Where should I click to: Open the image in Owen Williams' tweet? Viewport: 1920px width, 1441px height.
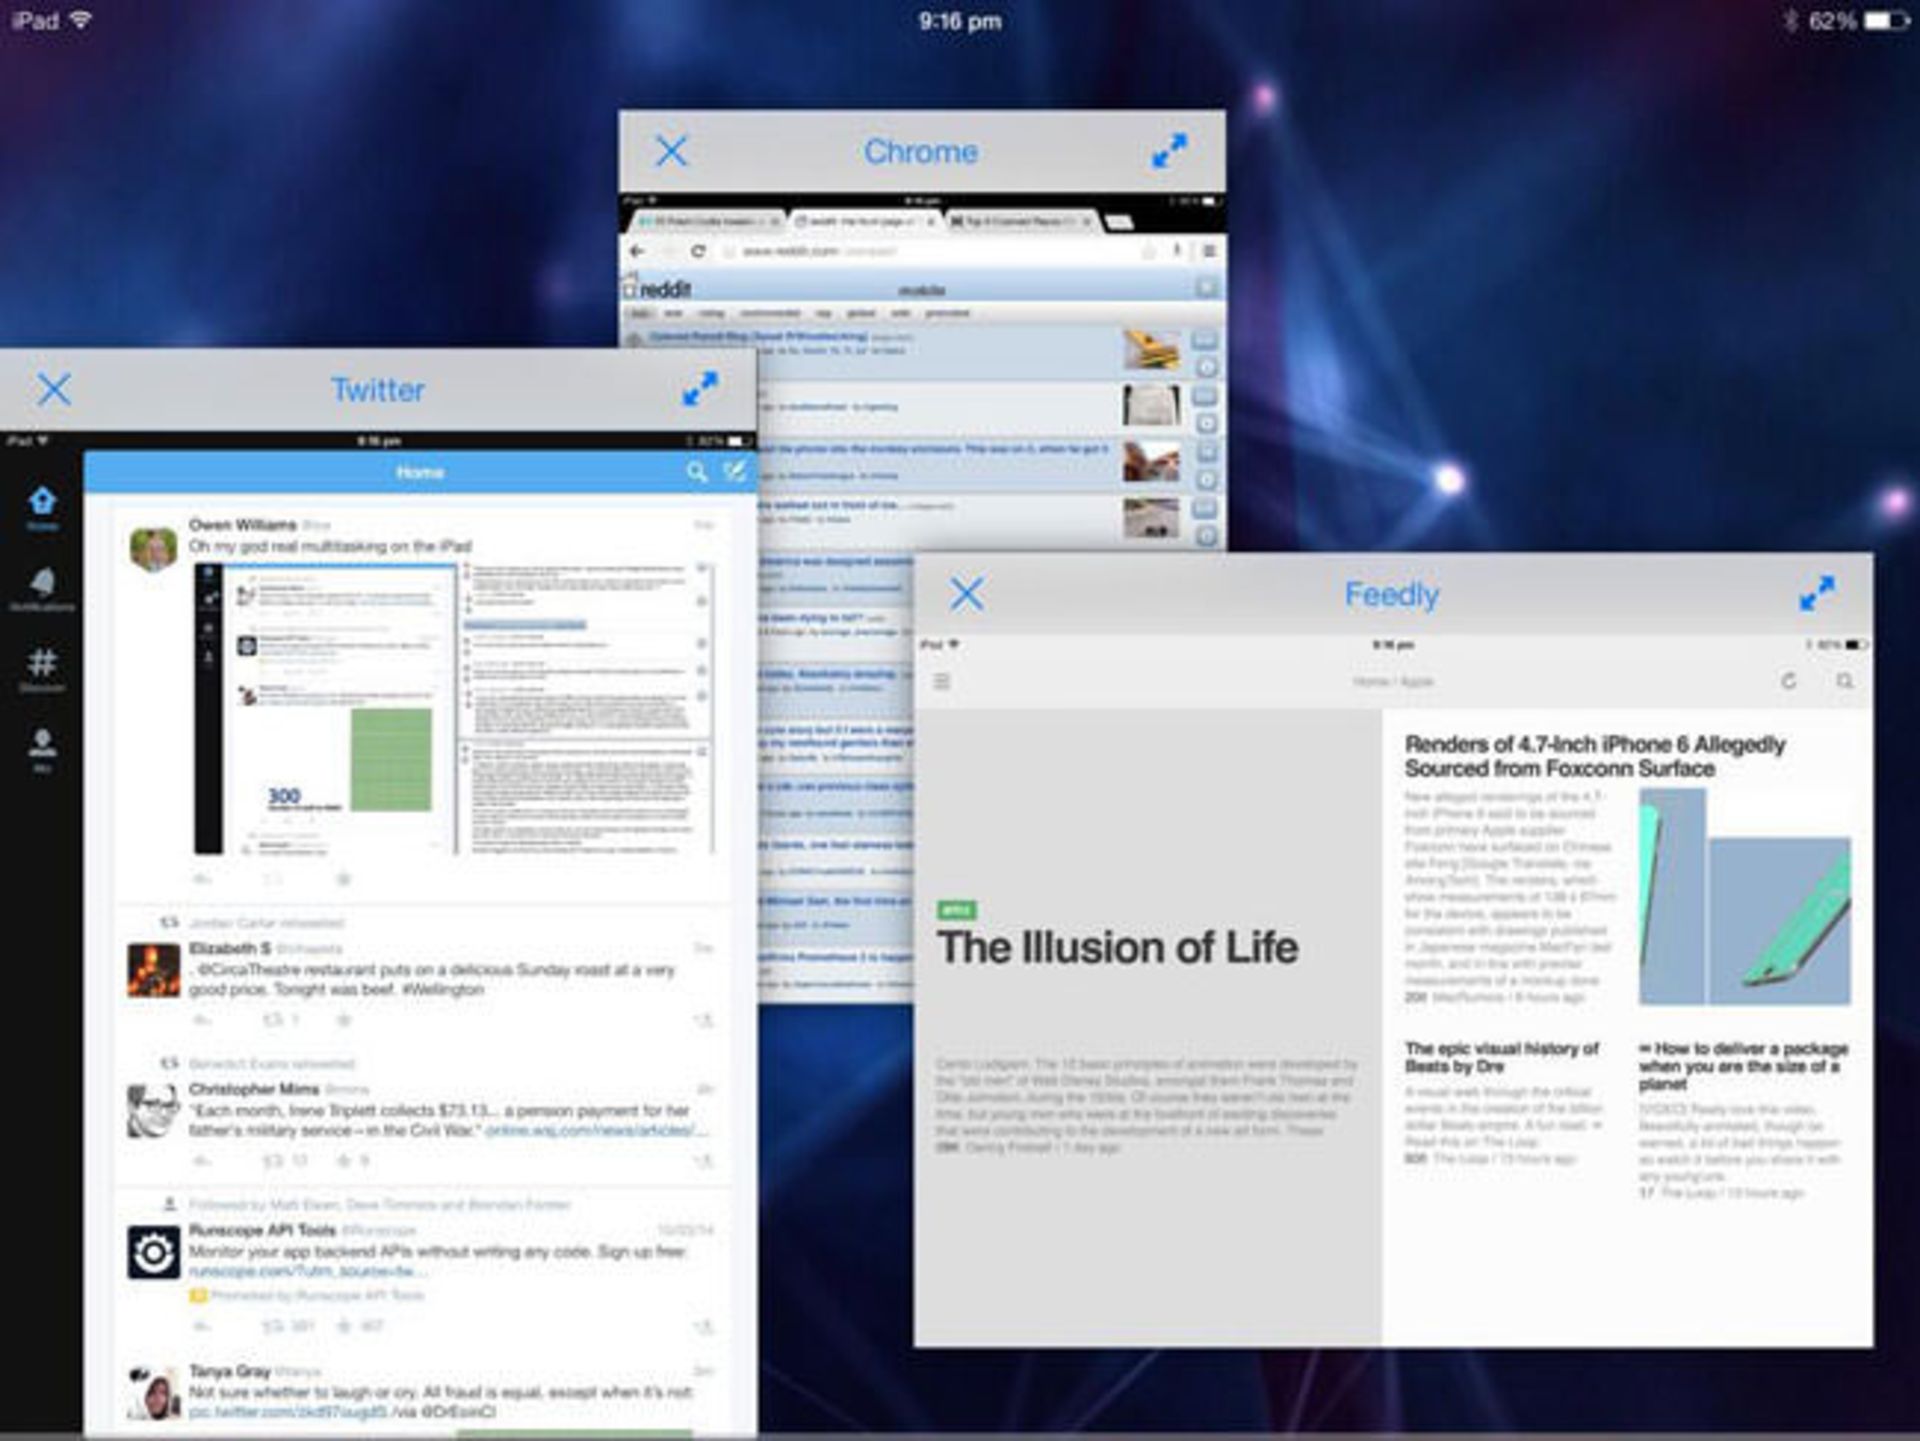pyautogui.click(x=454, y=708)
